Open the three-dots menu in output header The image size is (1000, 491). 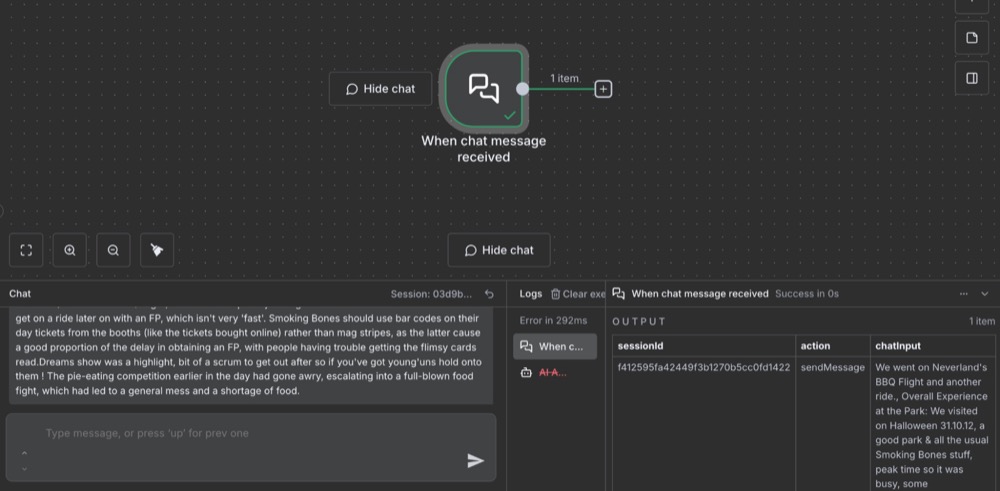coord(965,294)
